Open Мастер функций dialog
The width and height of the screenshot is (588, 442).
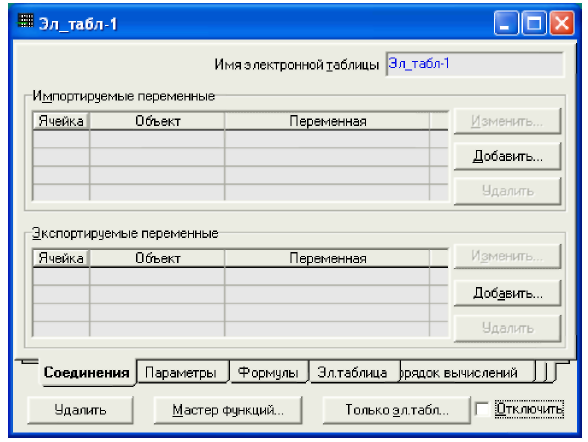click(x=228, y=410)
